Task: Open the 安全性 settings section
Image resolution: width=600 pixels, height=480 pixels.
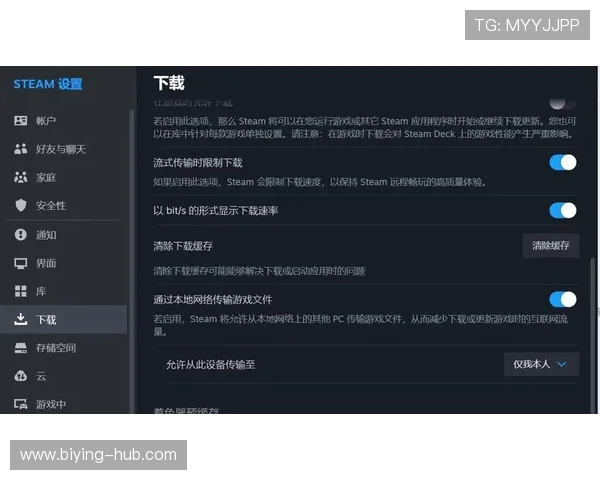Action: 64,206
